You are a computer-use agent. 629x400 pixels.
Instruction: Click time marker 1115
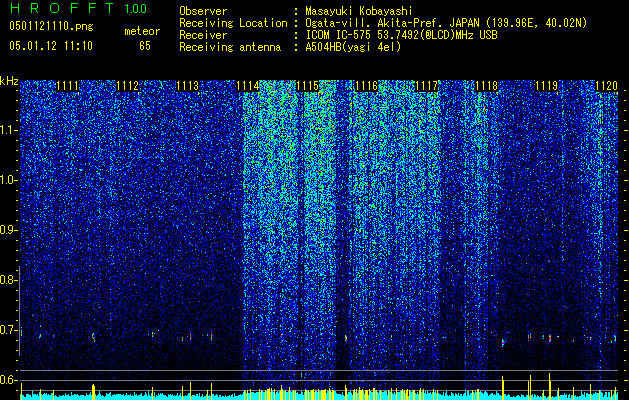(307, 86)
